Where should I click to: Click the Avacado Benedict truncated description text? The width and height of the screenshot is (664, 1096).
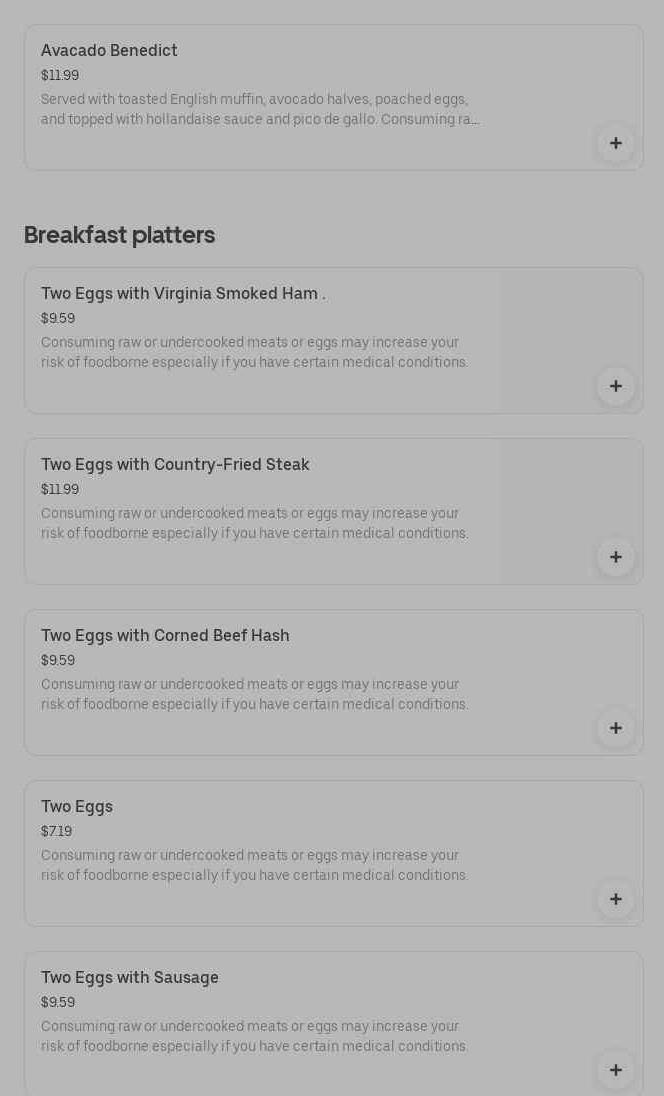click(x=260, y=109)
